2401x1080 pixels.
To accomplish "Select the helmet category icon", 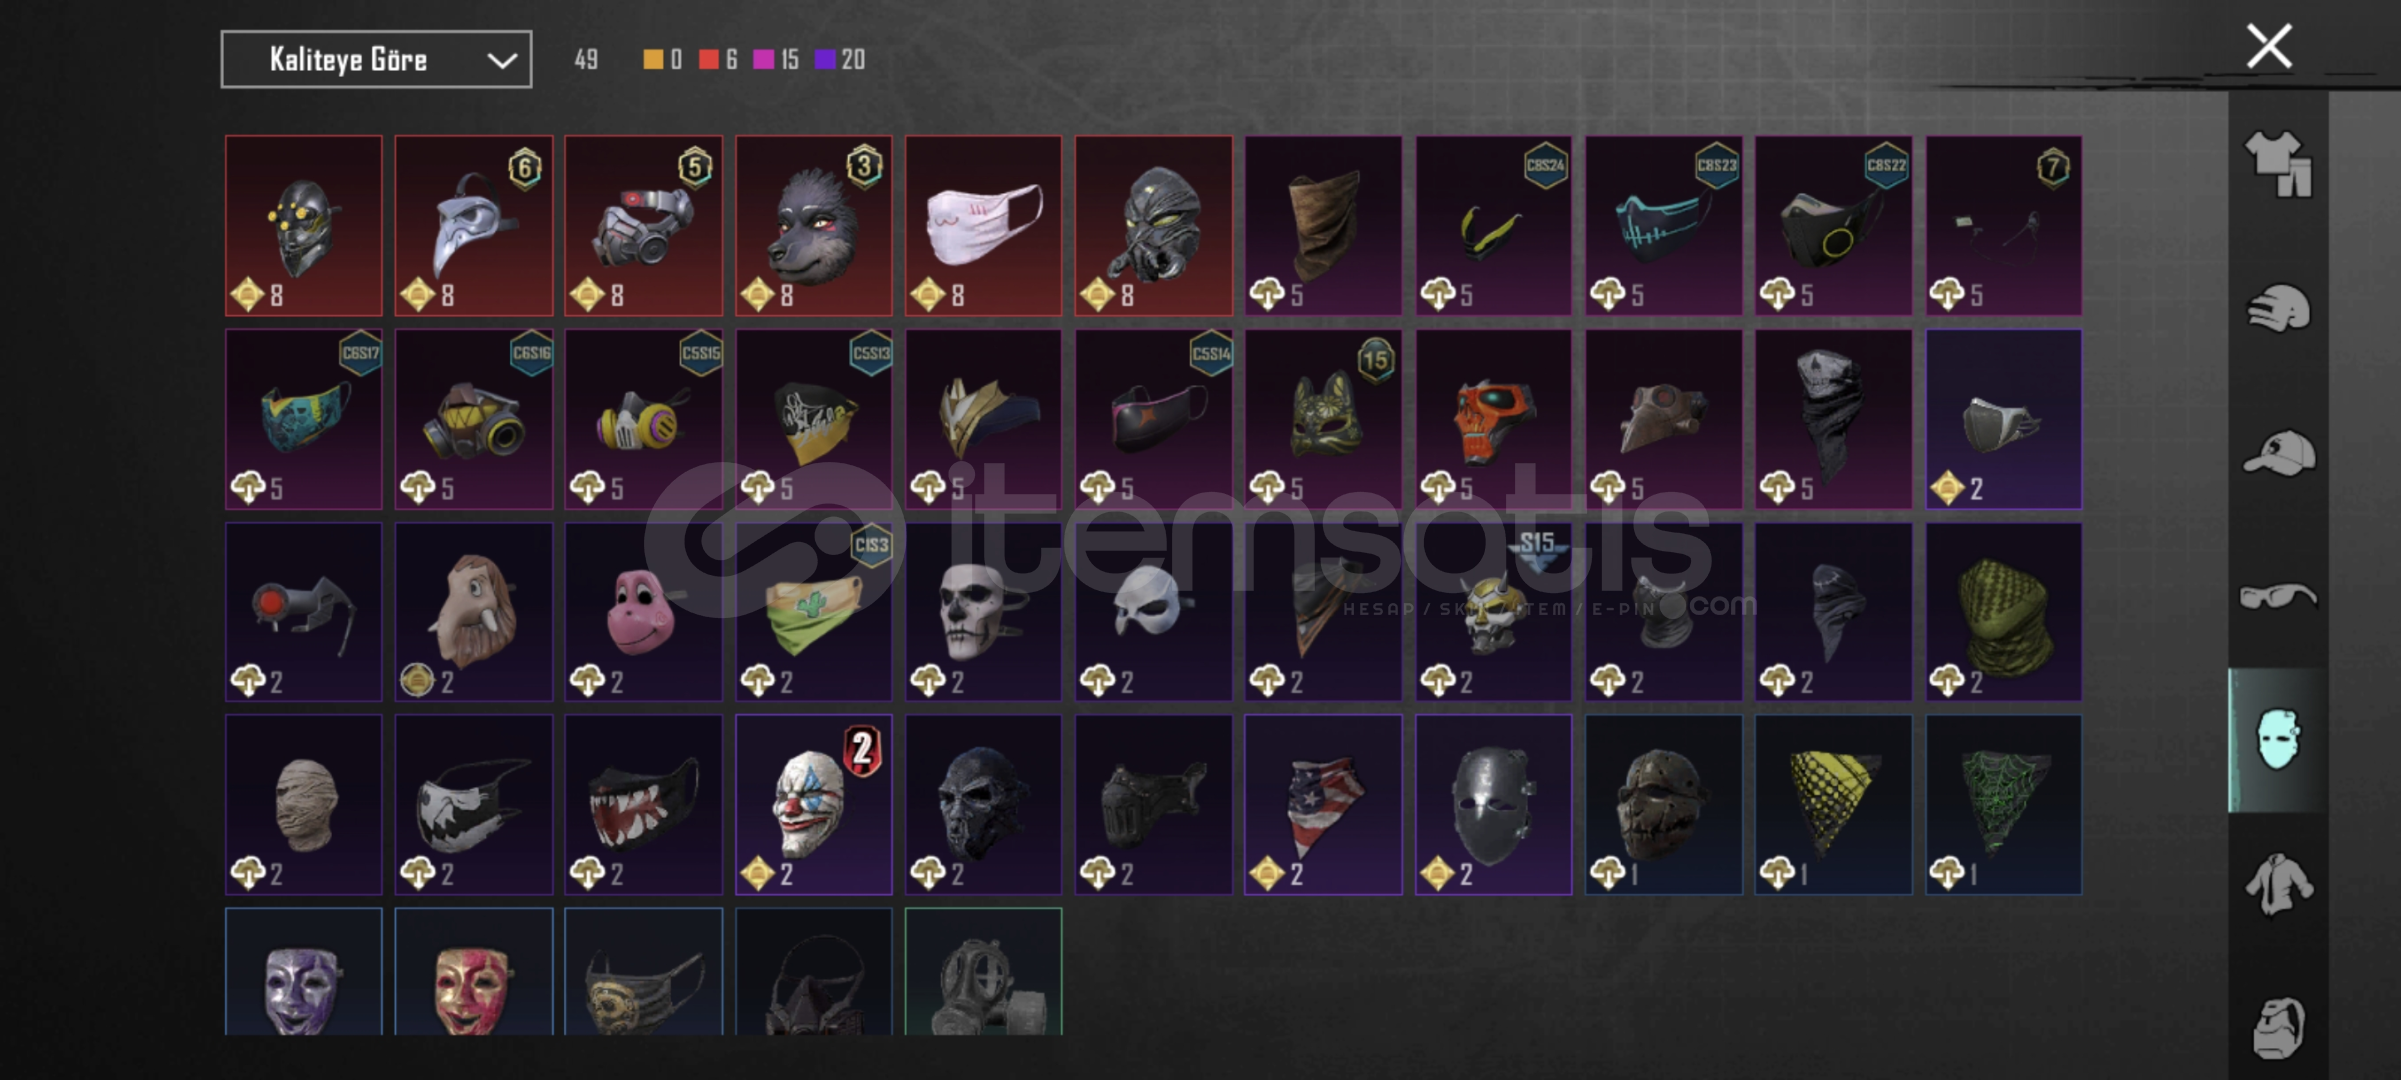I will (x=2278, y=308).
